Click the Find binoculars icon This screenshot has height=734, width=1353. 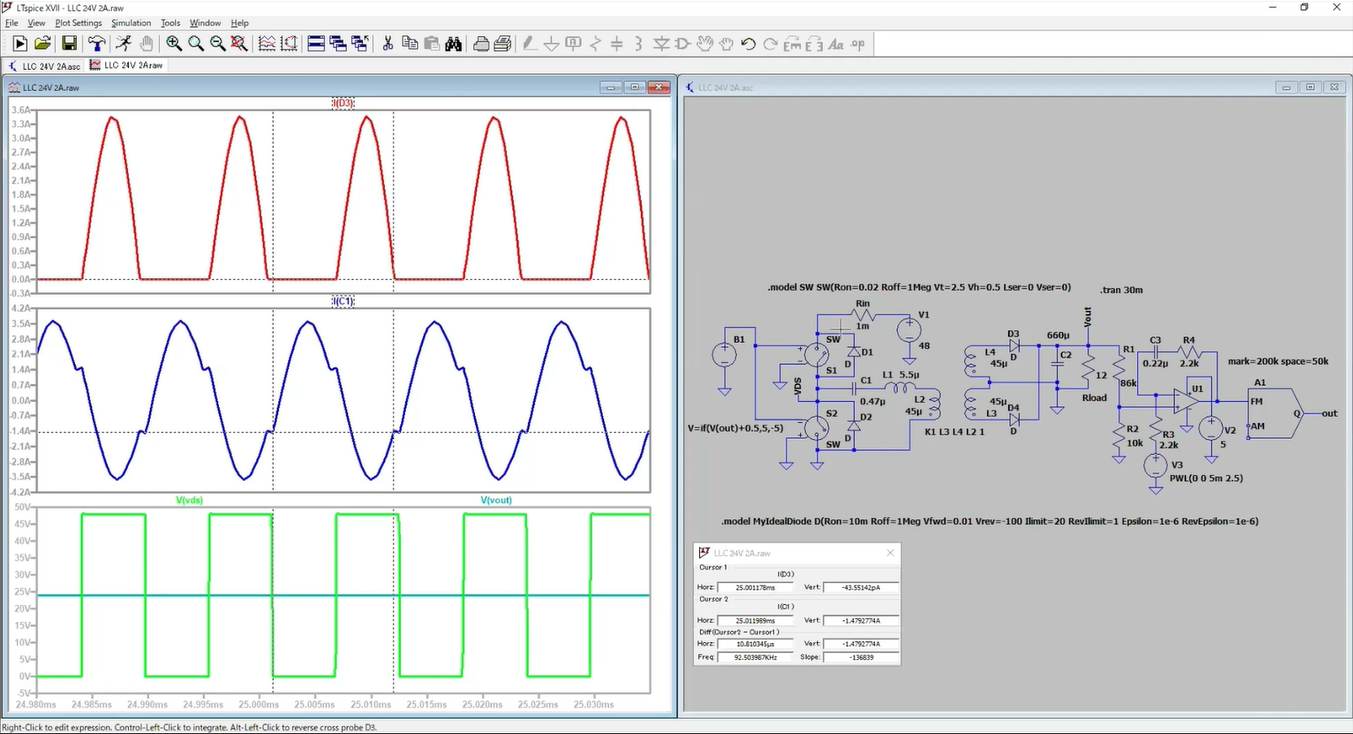point(454,43)
